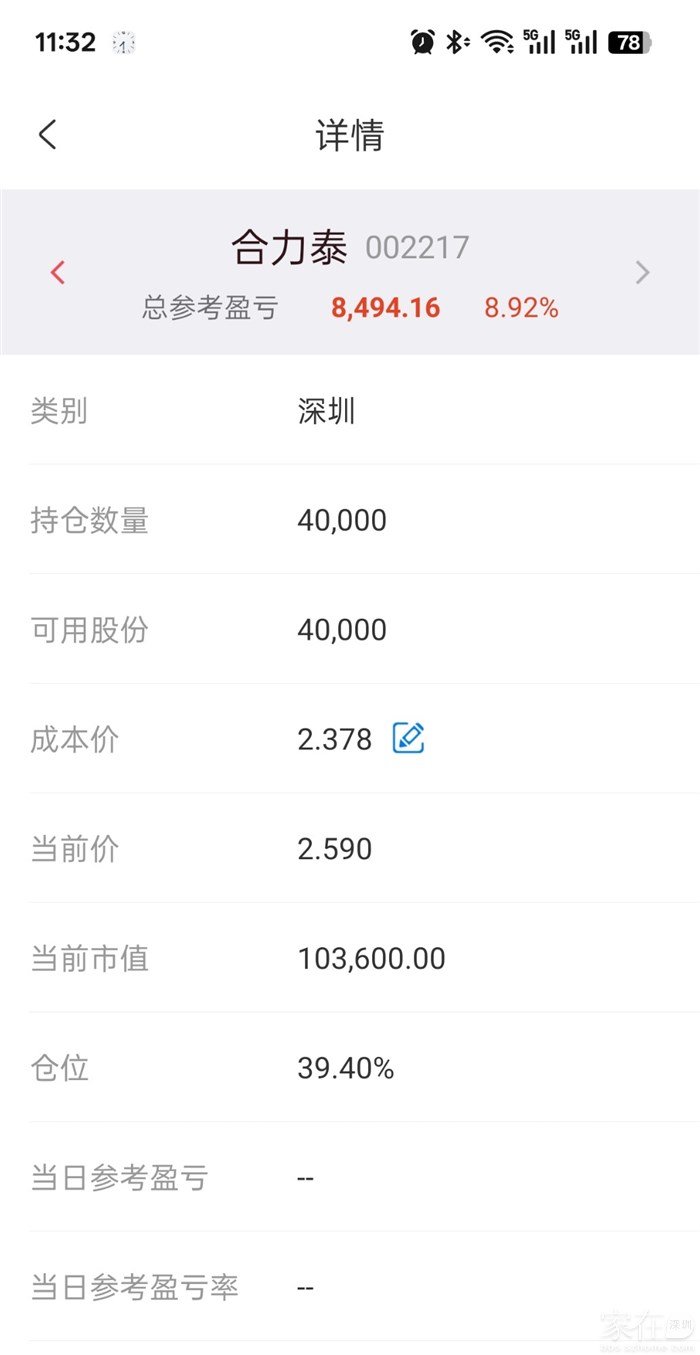Tap the Wi-Fi status icon
700x1355 pixels.
coord(496,42)
